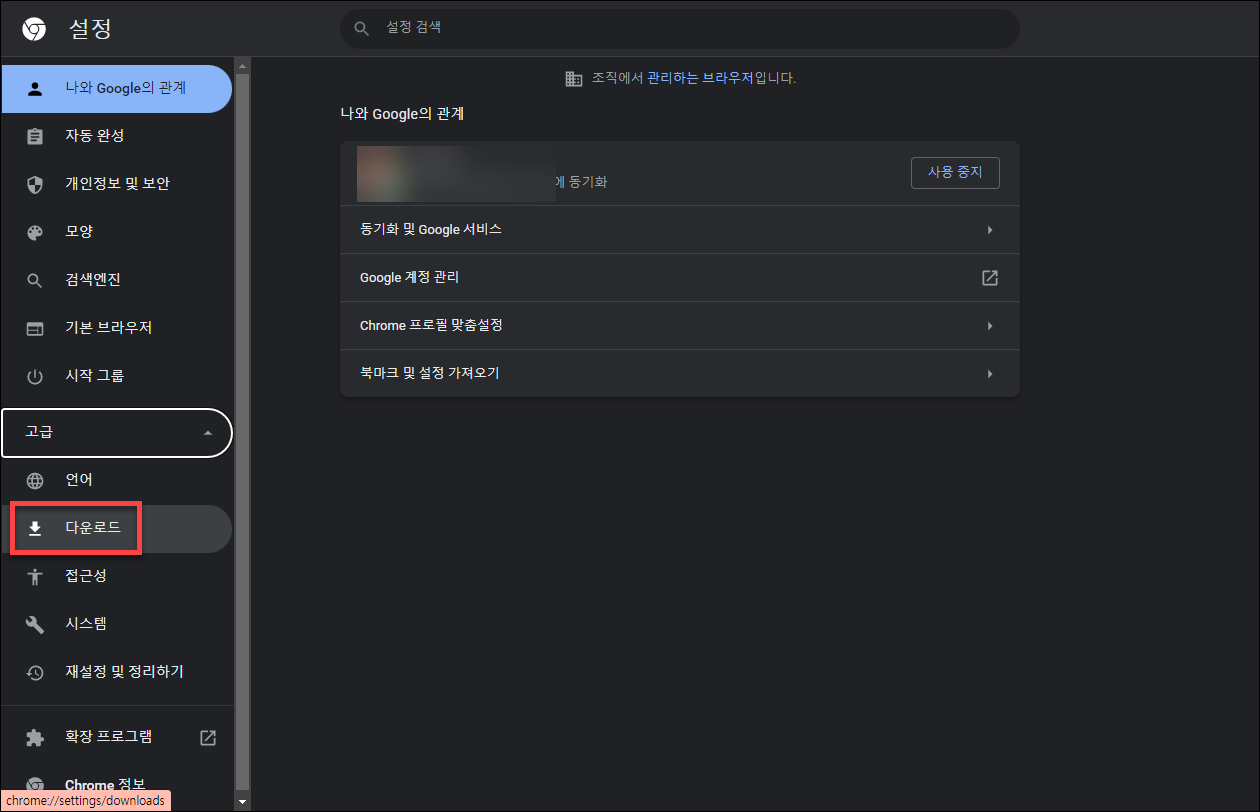Click the clipboard icon for 자동 완성
This screenshot has height=812, width=1260.
point(35,136)
